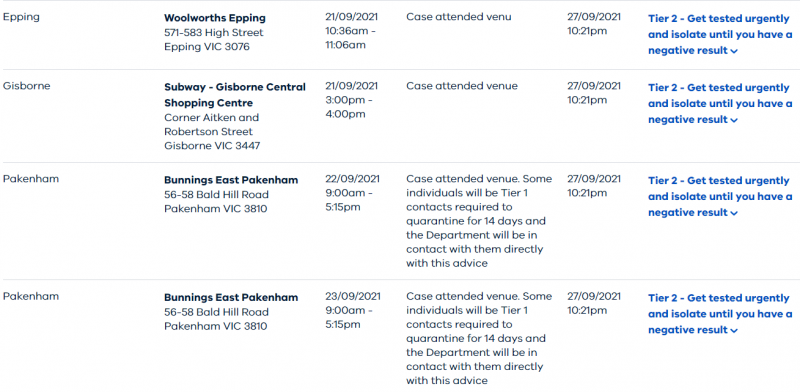The height and width of the screenshot is (392, 800).
Task: Select the 571-583 High Street address text
Action: [214, 33]
